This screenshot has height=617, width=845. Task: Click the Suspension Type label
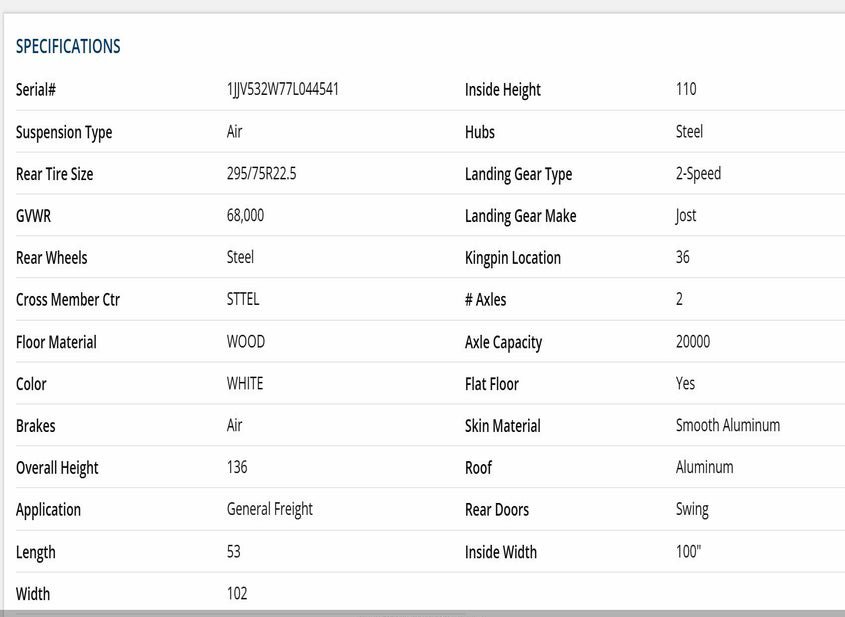click(64, 132)
